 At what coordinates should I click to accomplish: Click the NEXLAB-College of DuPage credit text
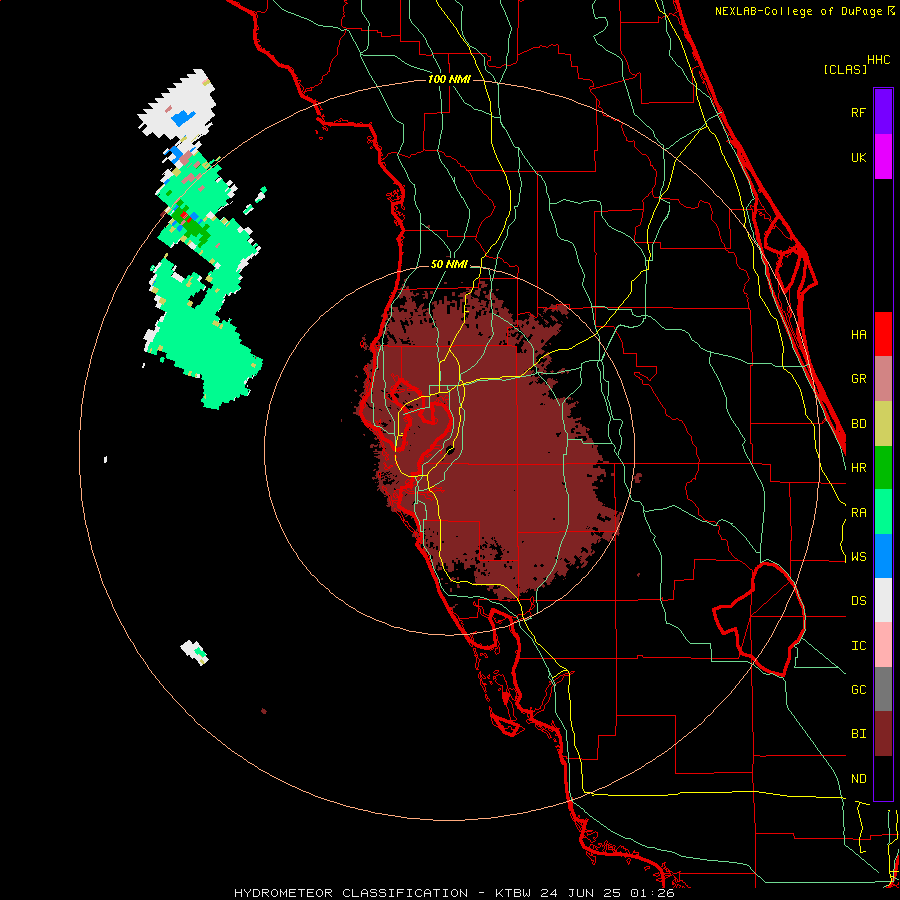(800, 11)
